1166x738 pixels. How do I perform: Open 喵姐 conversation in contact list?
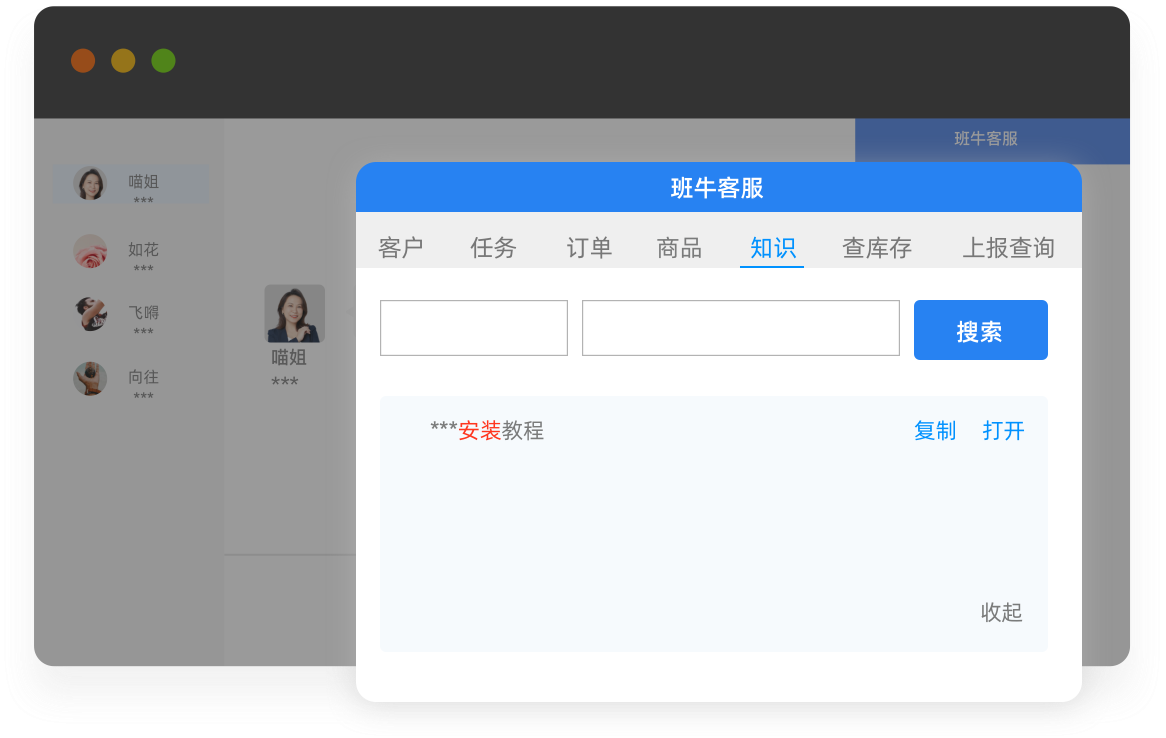pyautogui.click(x=131, y=184)
